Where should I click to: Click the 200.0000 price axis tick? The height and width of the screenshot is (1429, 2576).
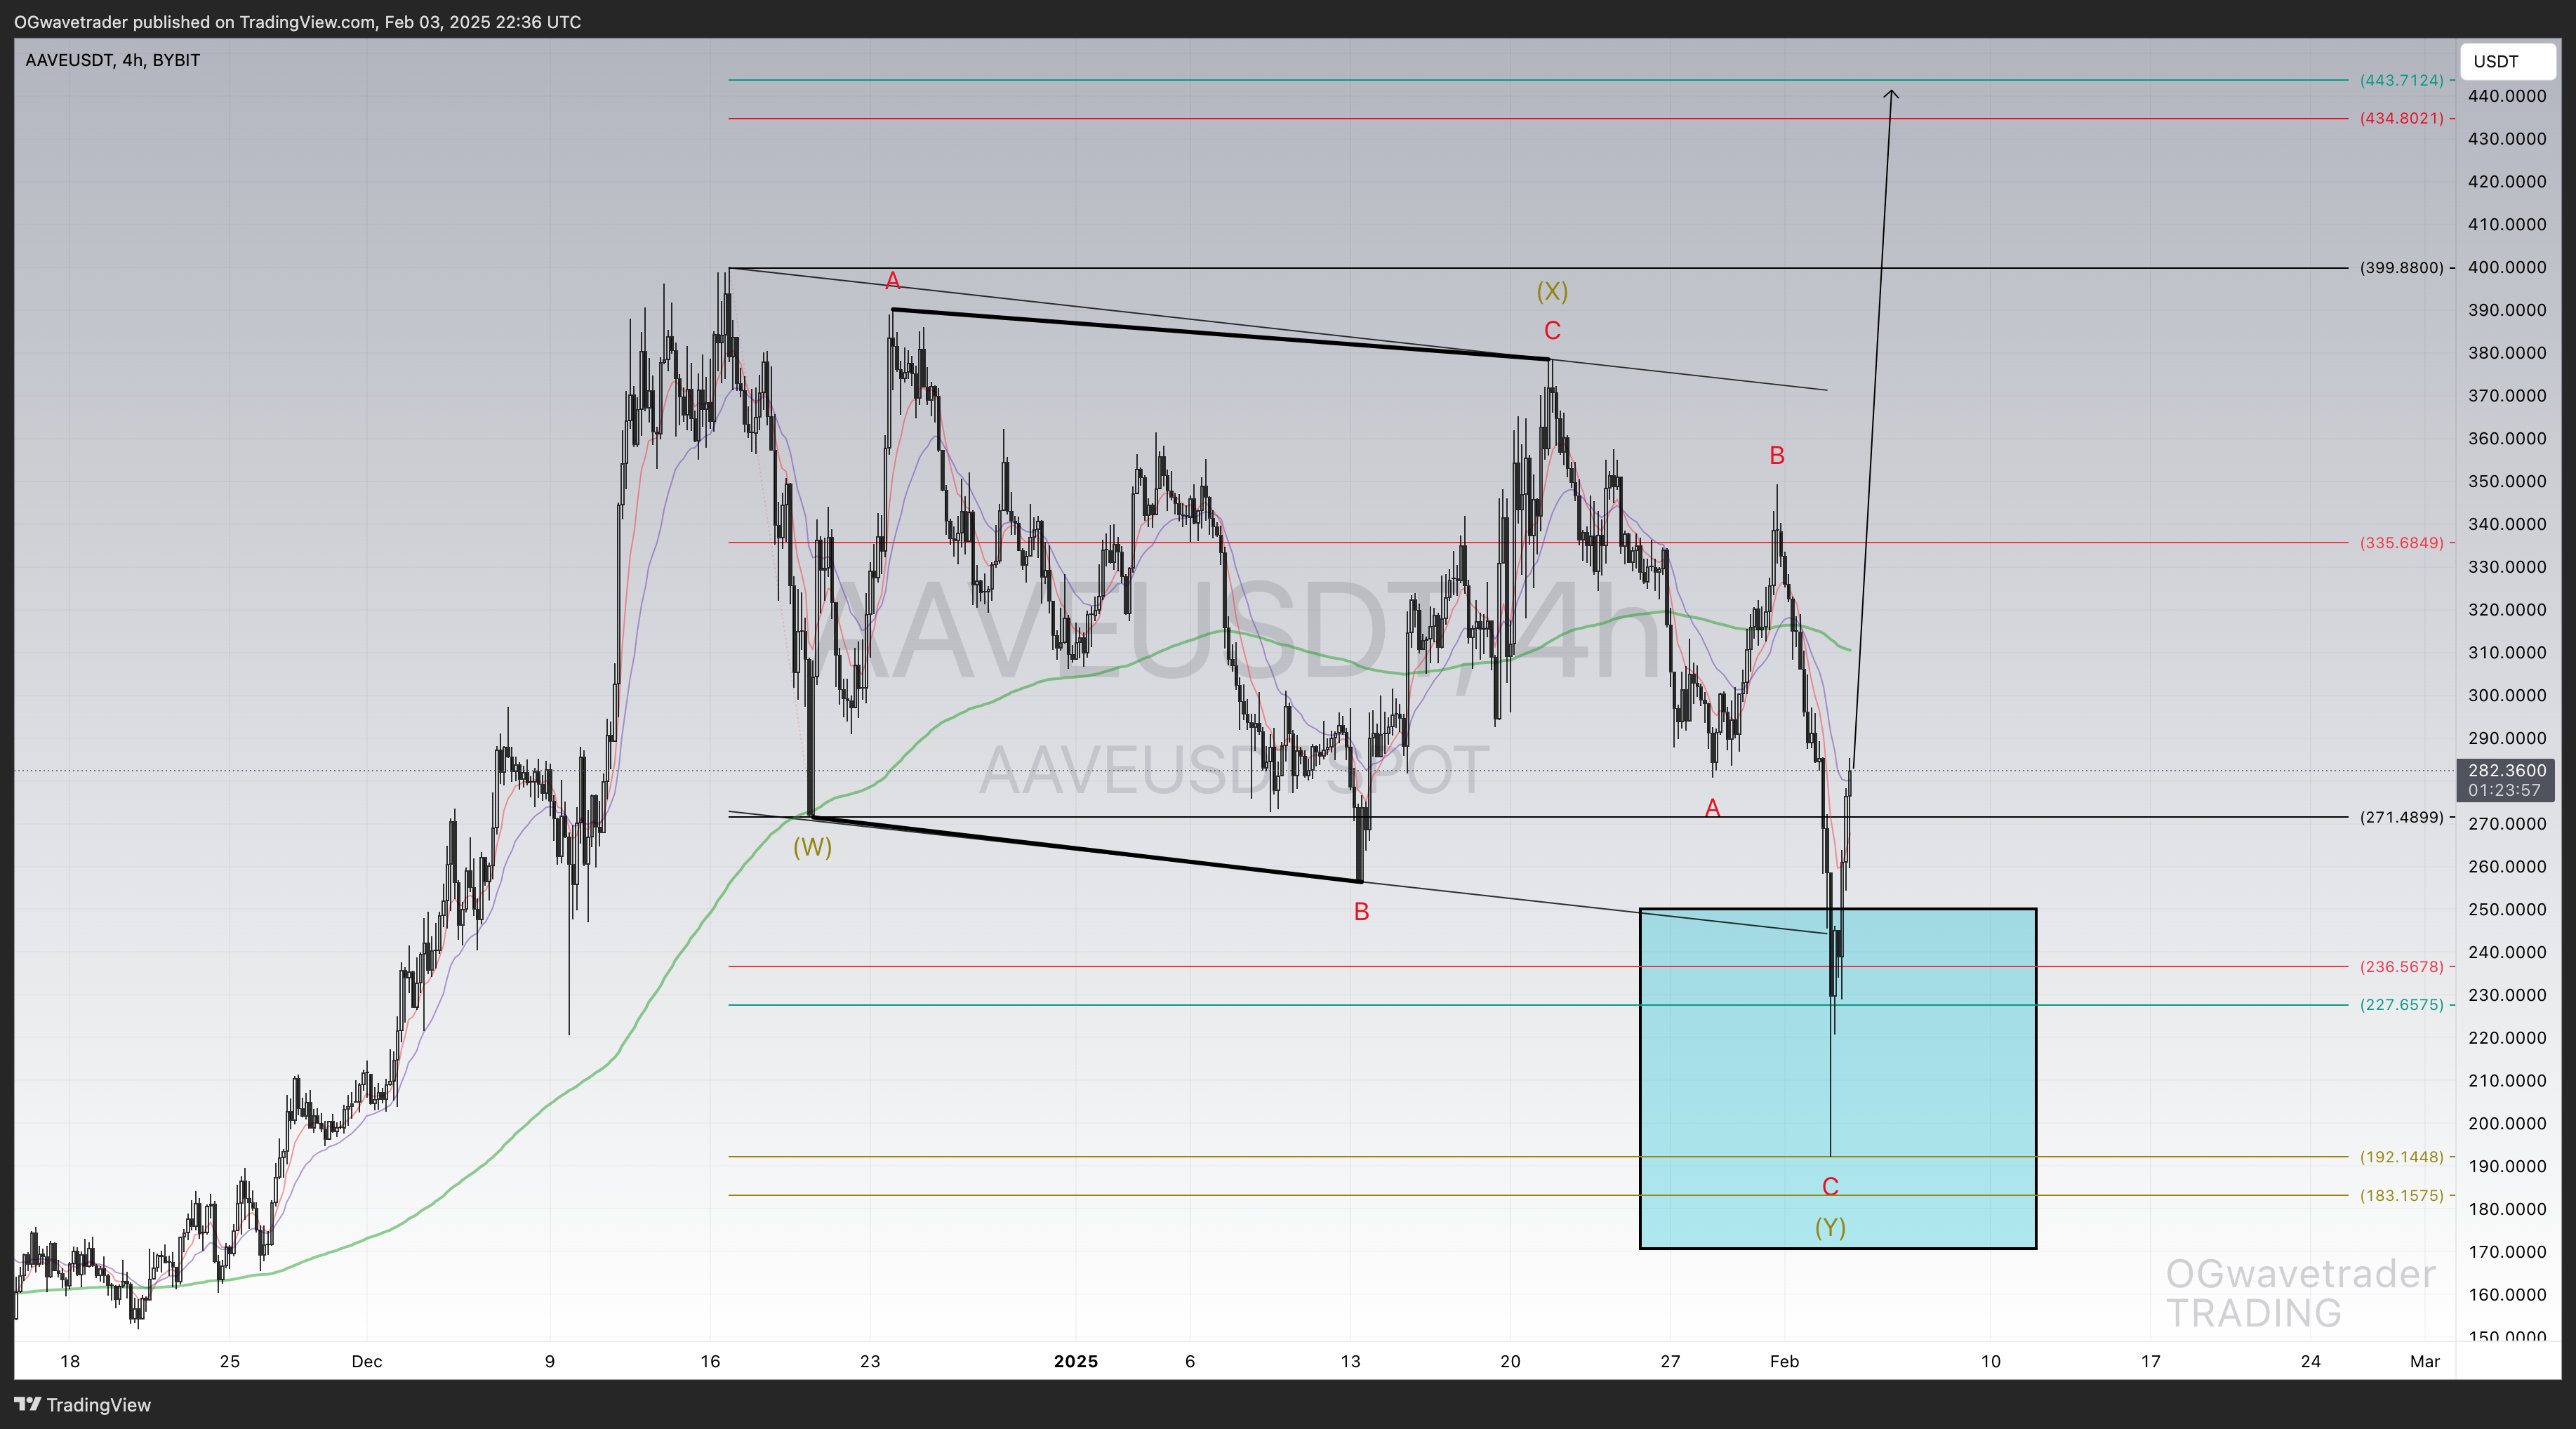[2507, 1123]
